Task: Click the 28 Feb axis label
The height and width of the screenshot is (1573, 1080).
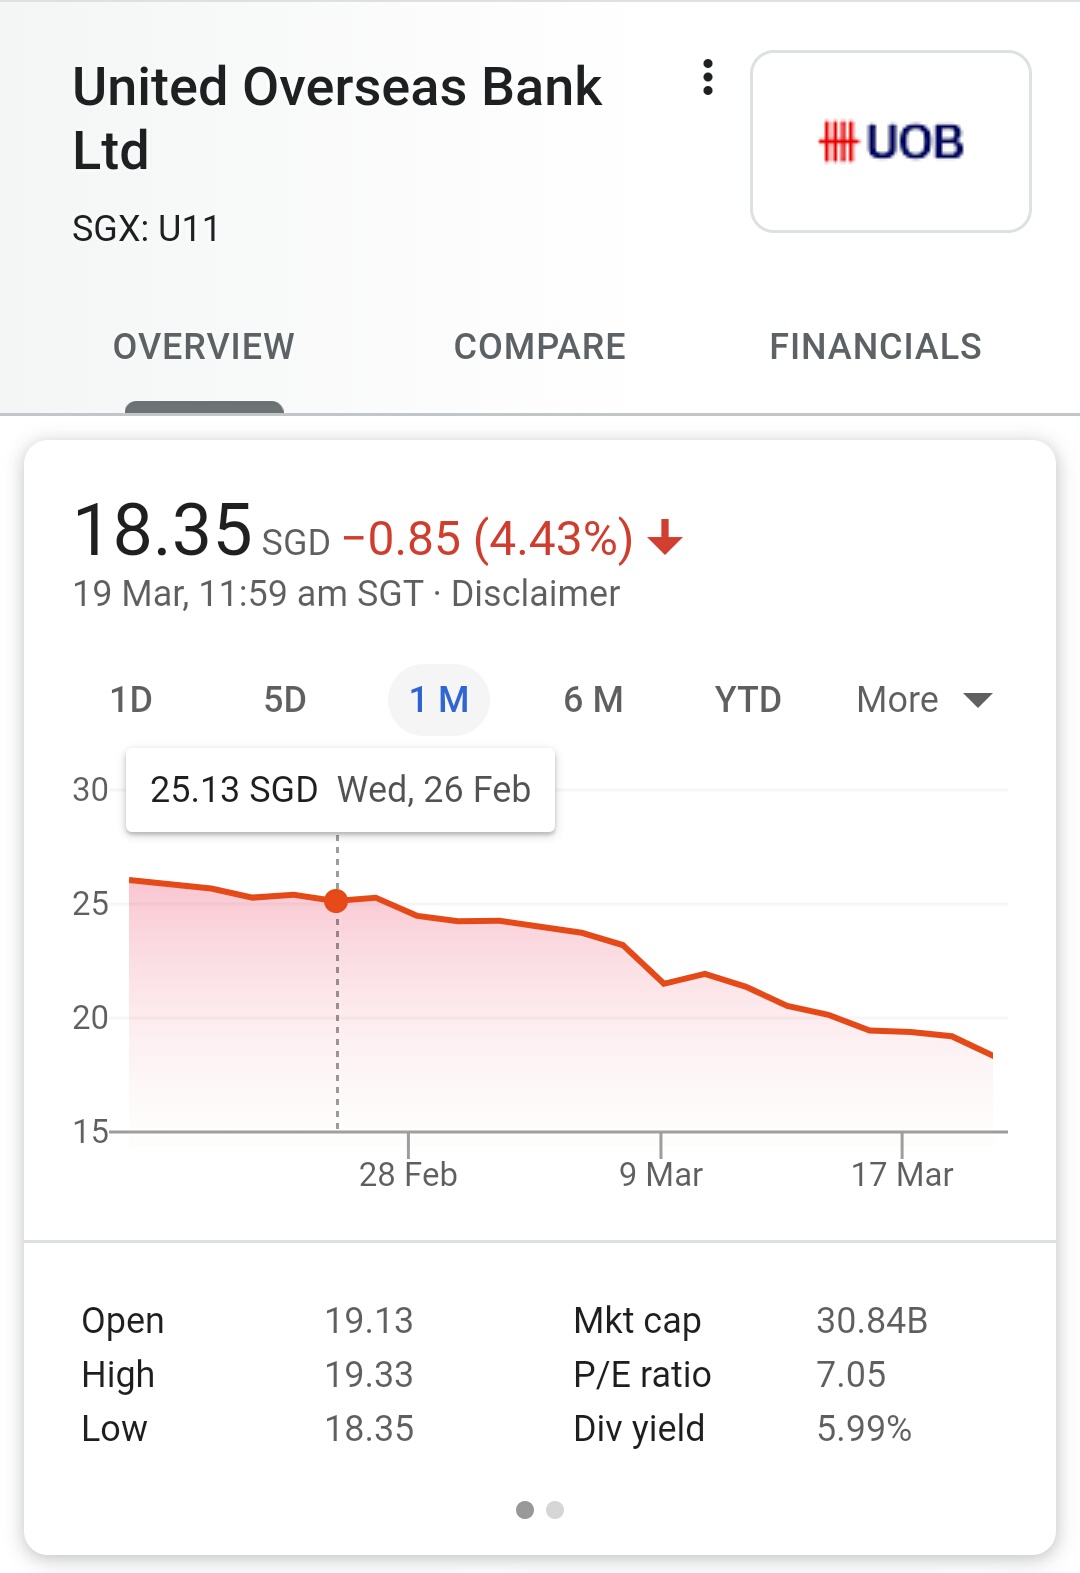Action: [408, 1174]
